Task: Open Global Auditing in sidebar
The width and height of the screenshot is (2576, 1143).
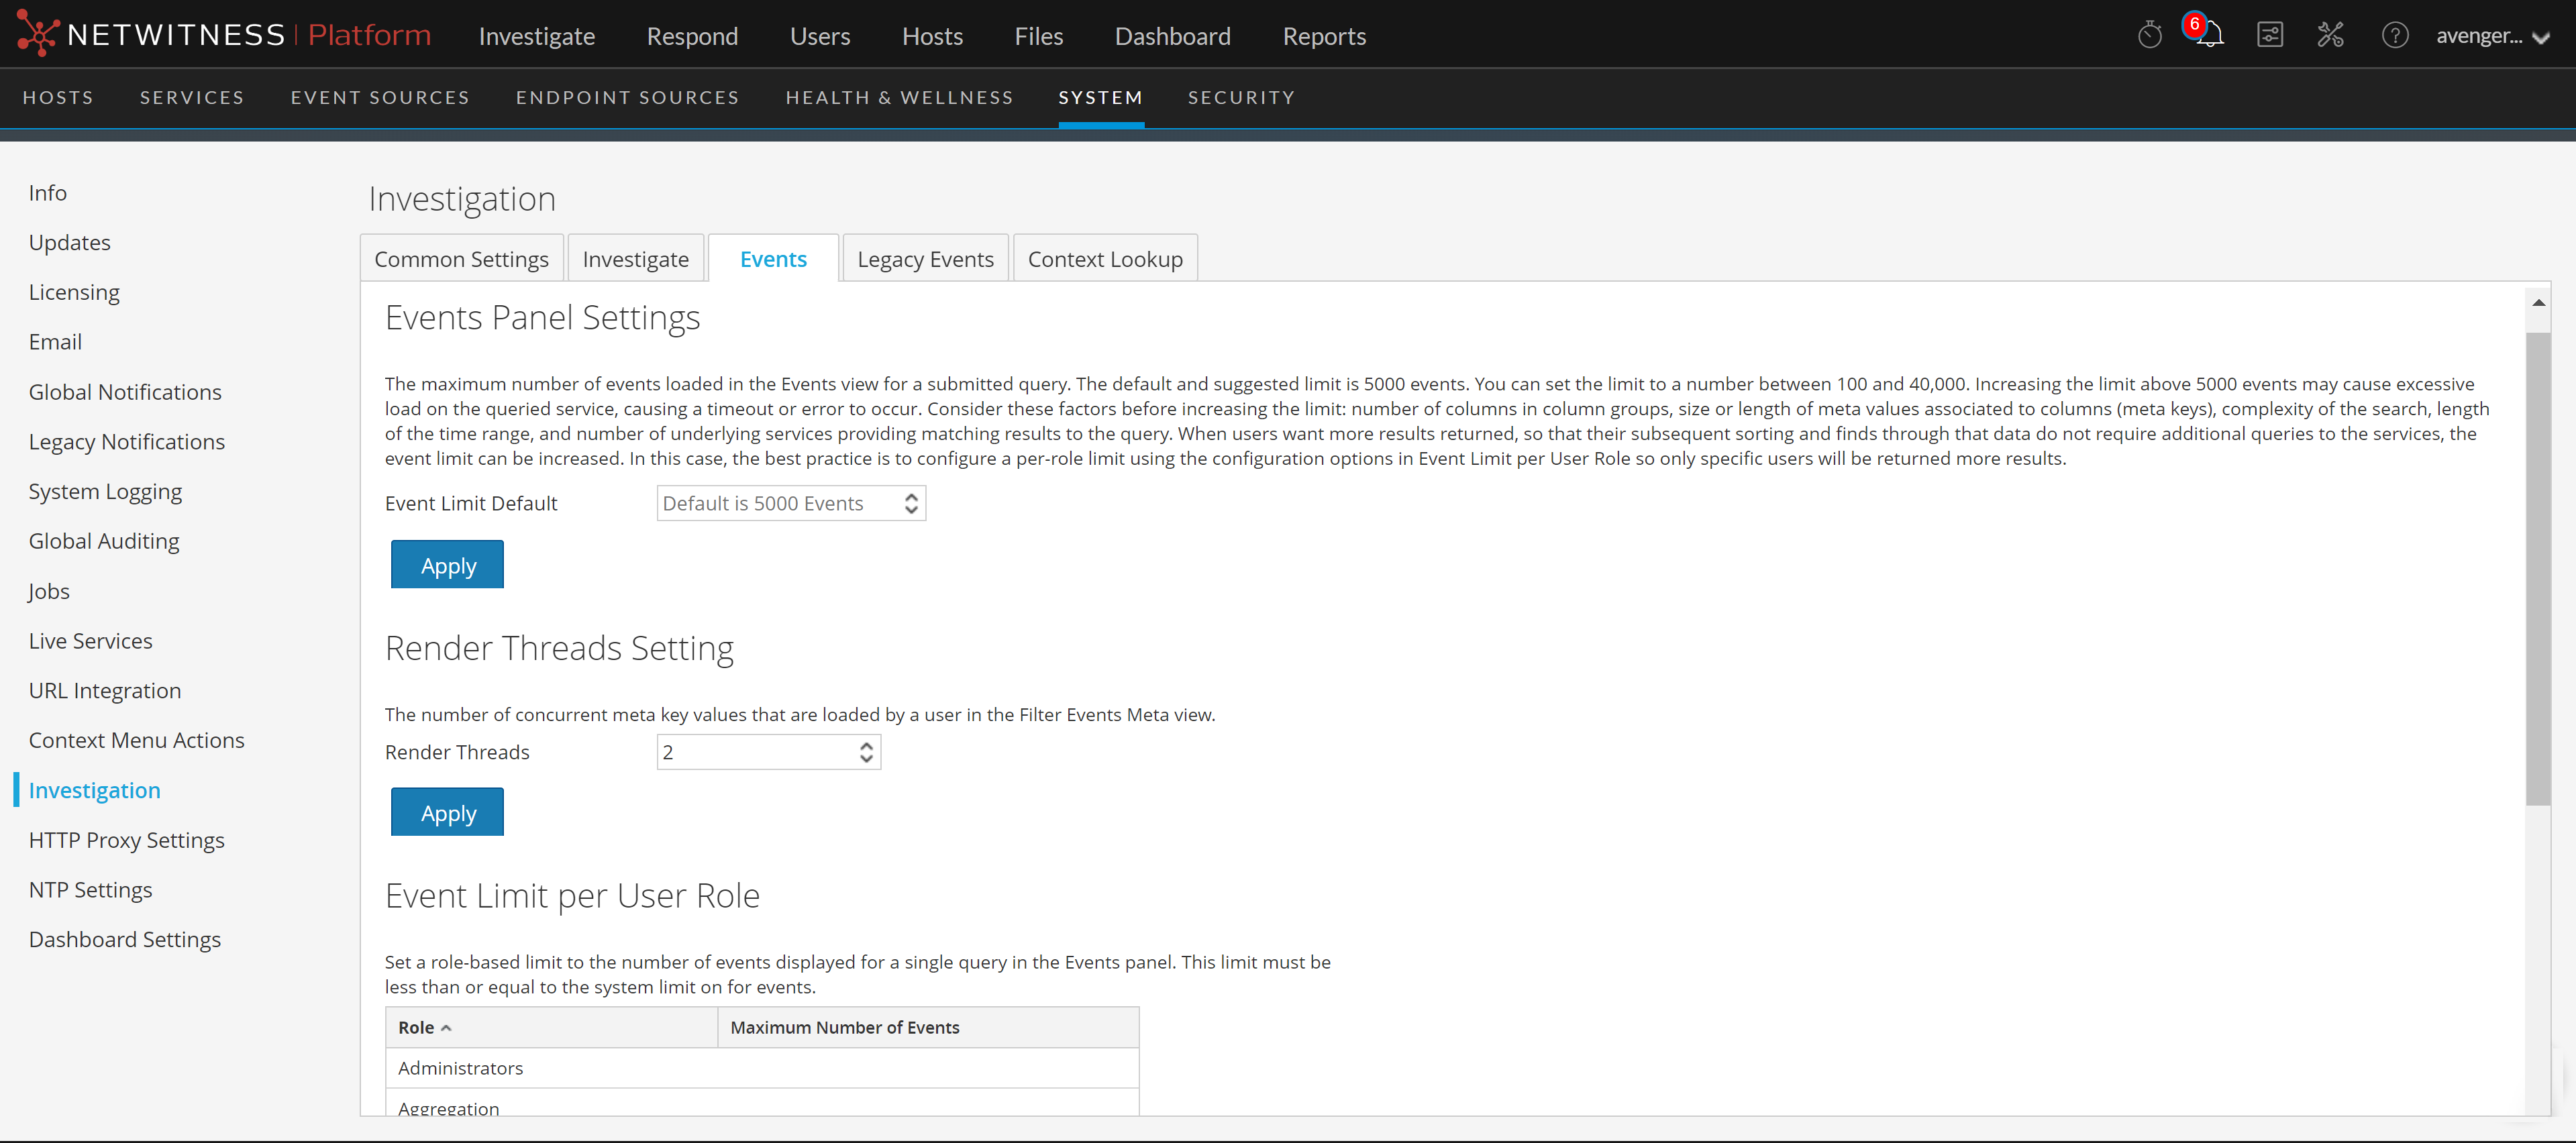Action: click(x=104, y=541)
